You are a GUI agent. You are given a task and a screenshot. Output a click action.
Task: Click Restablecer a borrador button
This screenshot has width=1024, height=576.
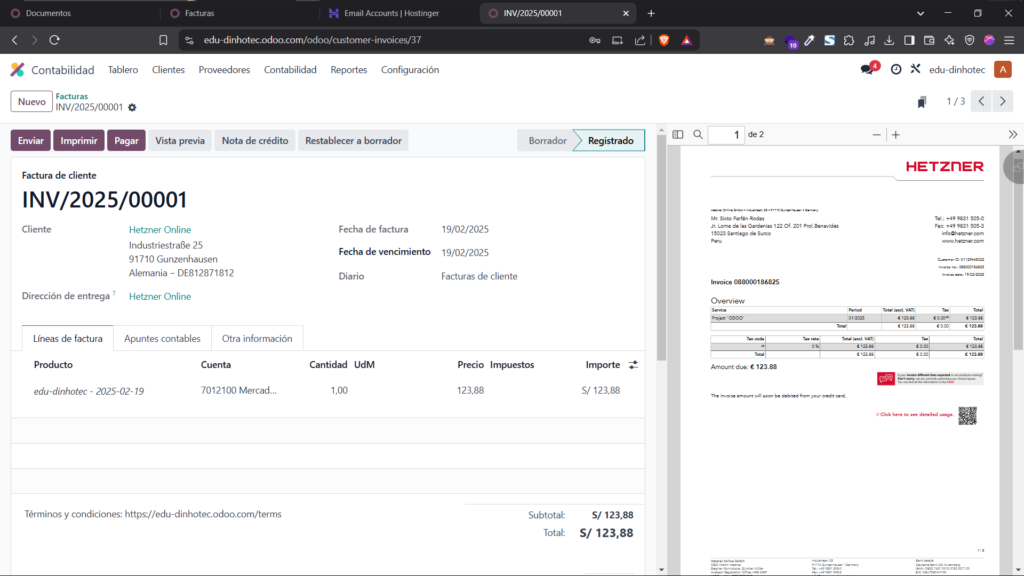click(353, 140)
